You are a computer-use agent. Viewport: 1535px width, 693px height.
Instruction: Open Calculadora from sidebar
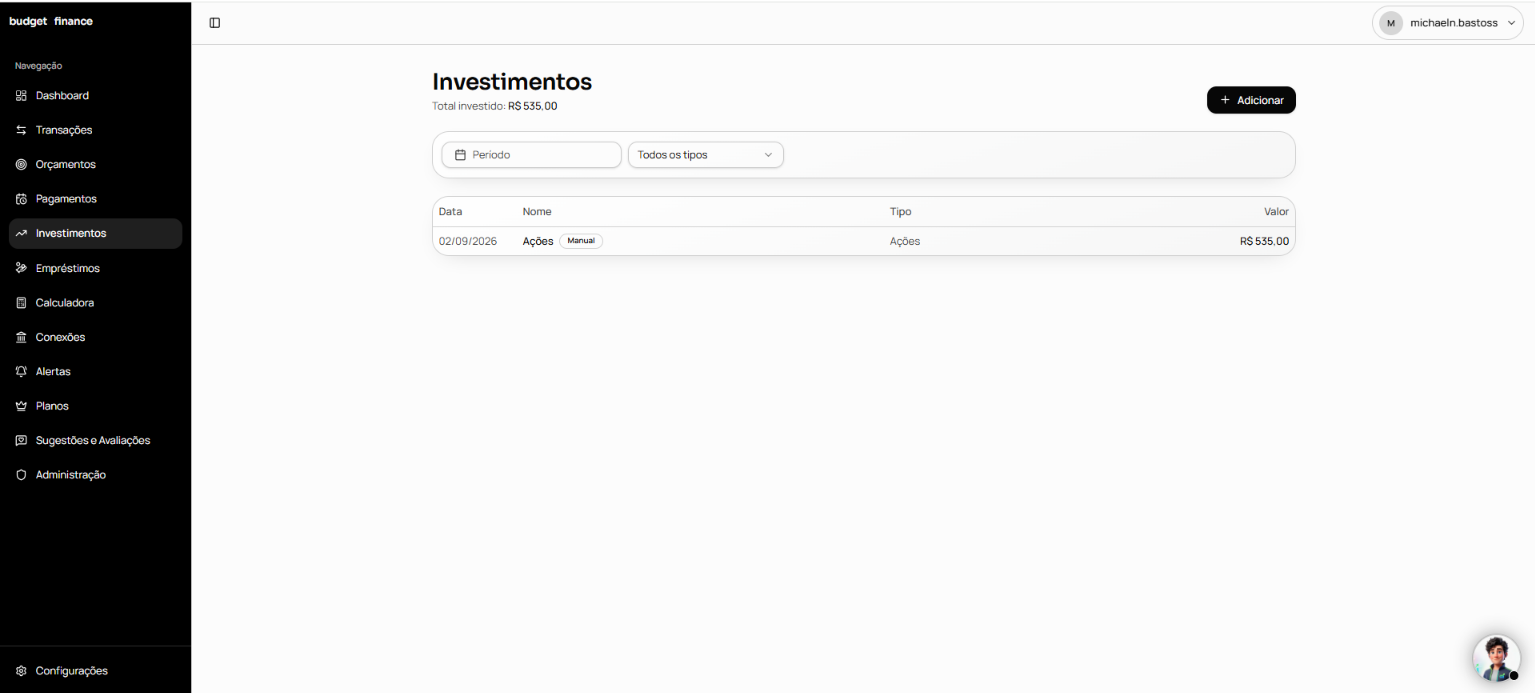pyautogui.click(x=96, y=302)
